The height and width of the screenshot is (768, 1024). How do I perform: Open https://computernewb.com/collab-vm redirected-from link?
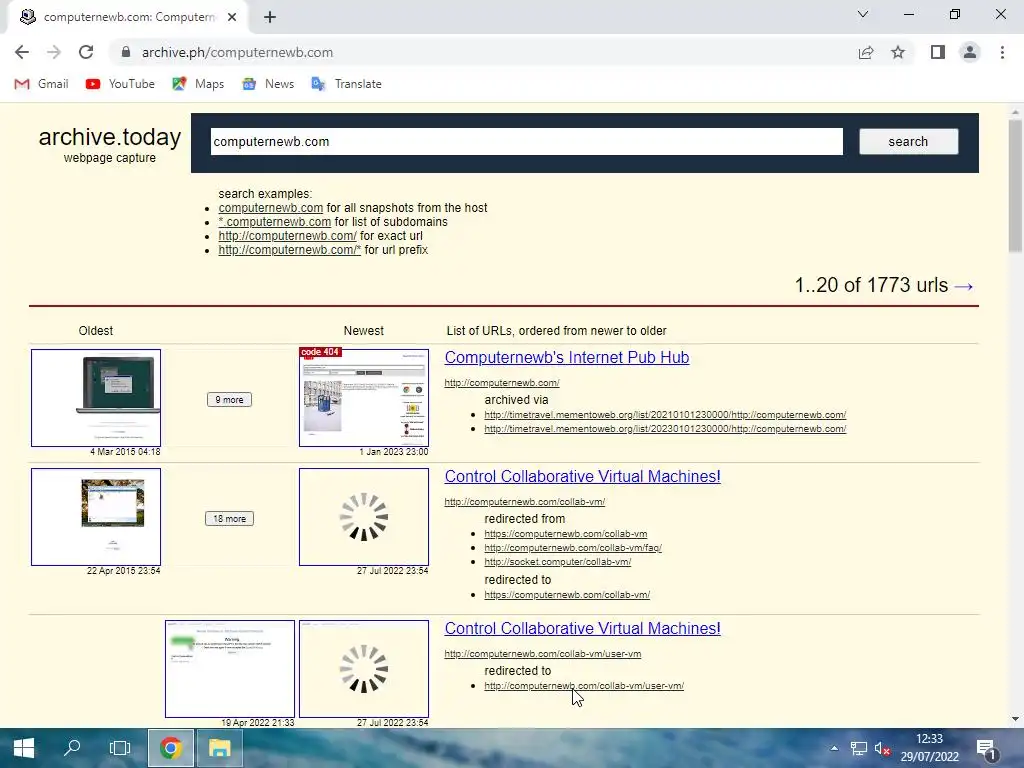point(566,534)
